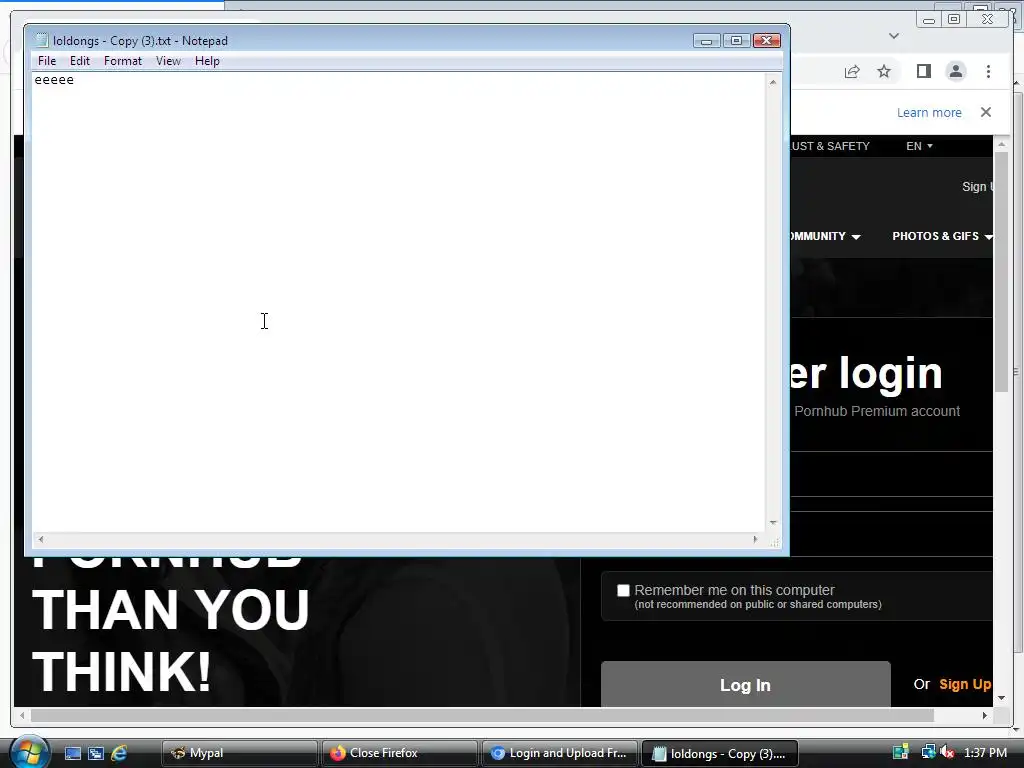Click the Chrome page vertical scrollbar thumb

point(1001,272)
